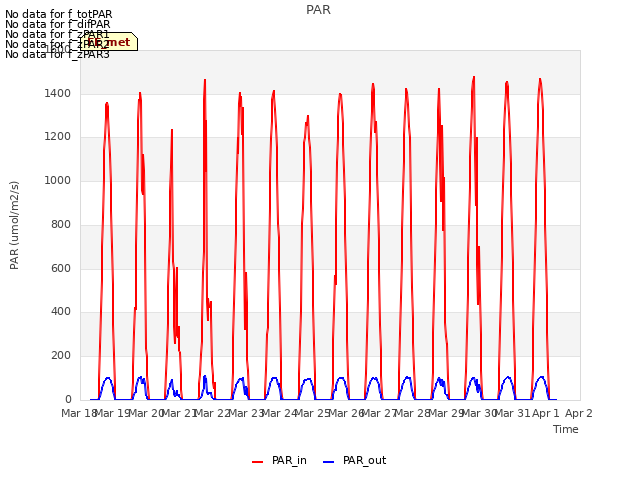
Task: Click the 400 y-axis tick label
Action: tap(61, 312)
